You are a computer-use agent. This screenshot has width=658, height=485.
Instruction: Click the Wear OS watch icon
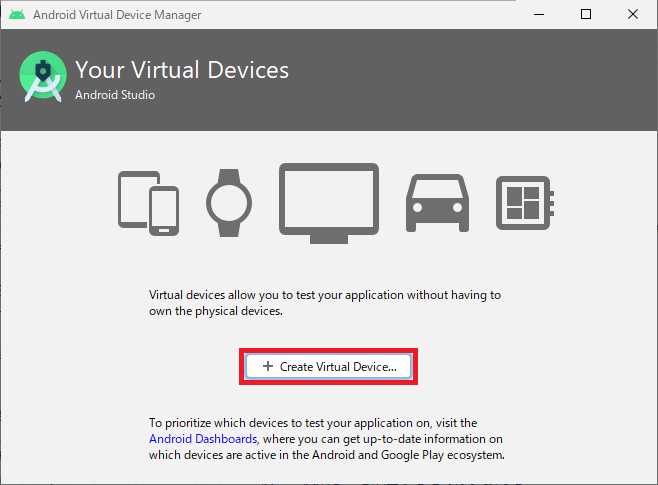pyautogui.click(x=229, y=203)
